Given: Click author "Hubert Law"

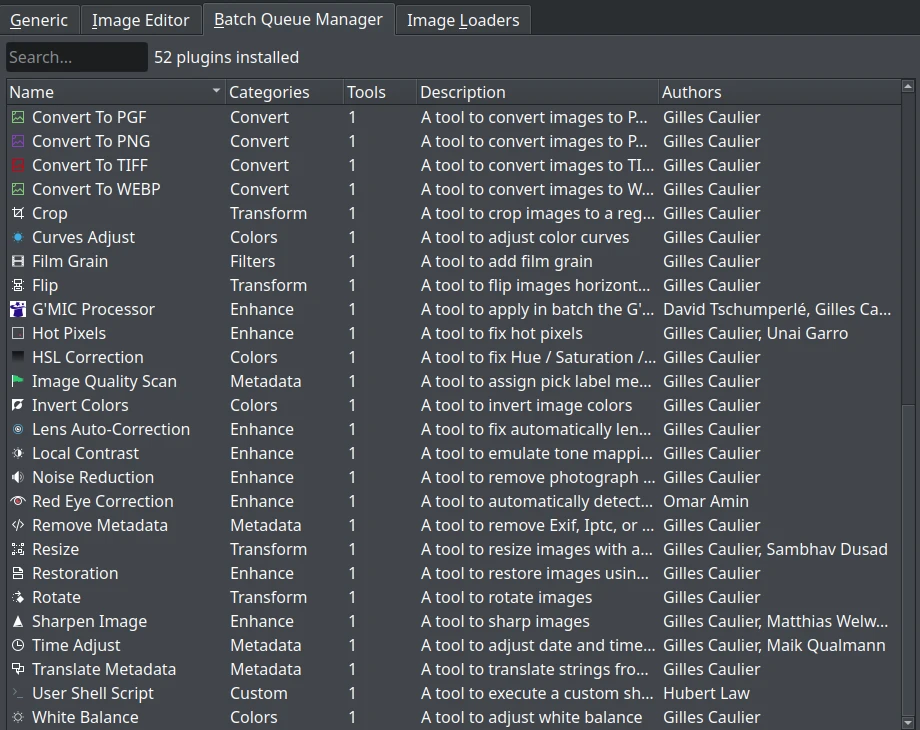Looking at the screenshot, I should pos(706,693).
